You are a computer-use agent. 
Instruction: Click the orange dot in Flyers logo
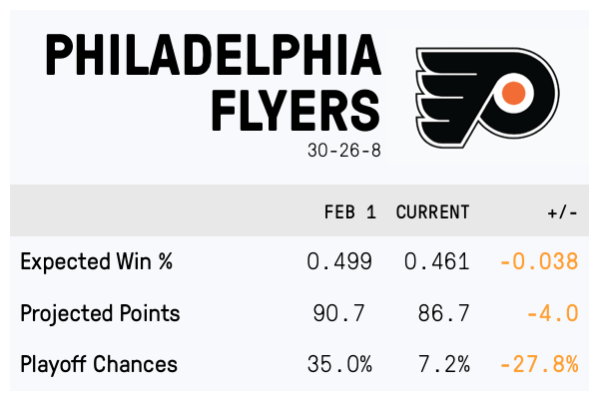click(x=512, y=94)
